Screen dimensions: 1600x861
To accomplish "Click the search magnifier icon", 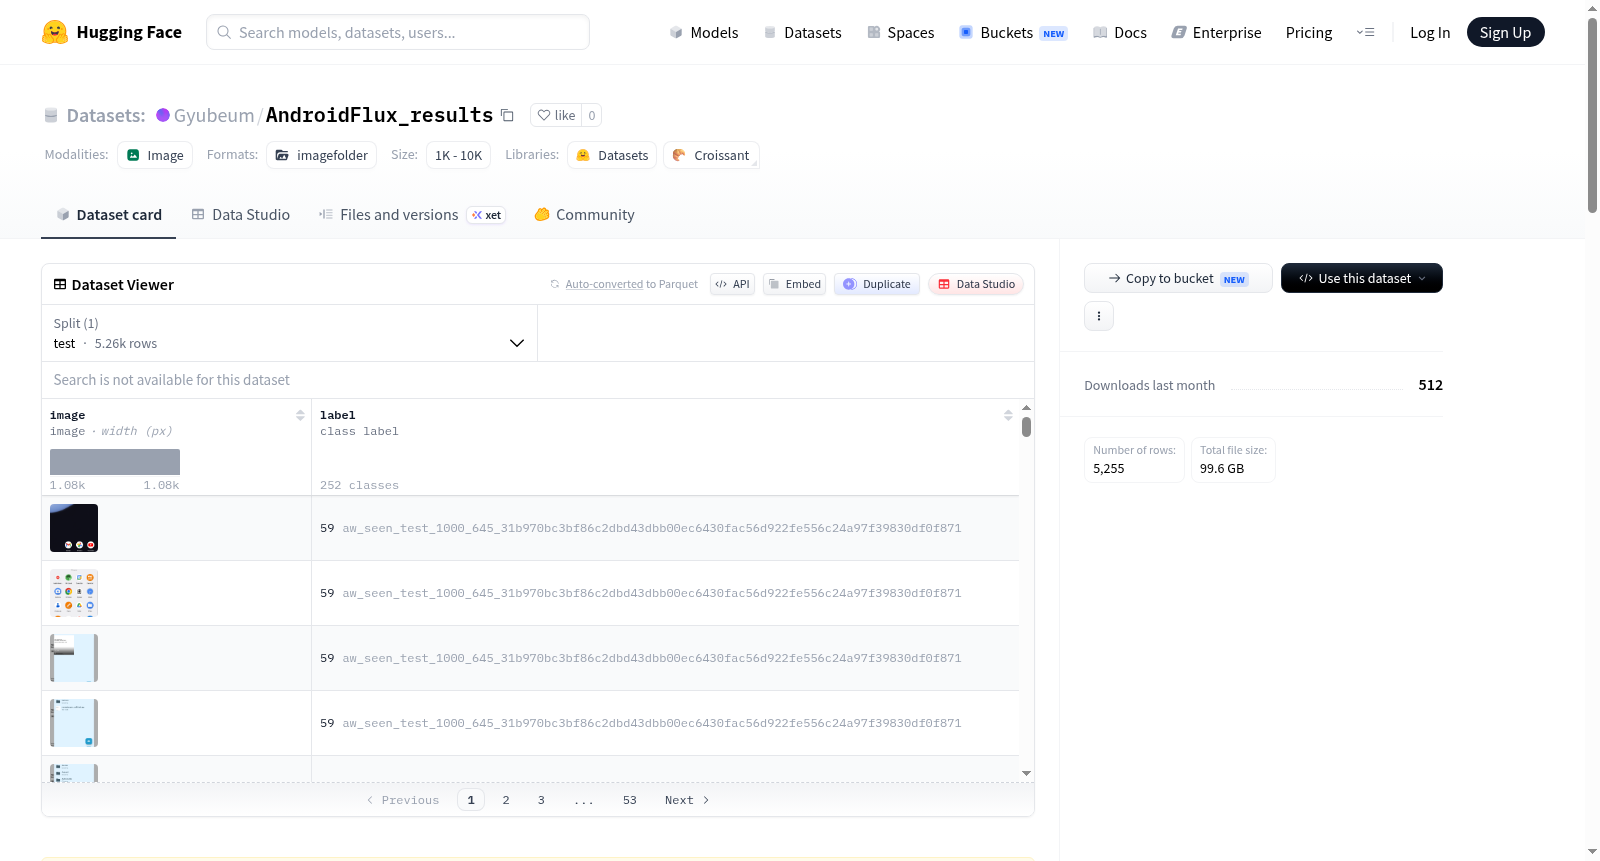I will [x=224, y=32].
